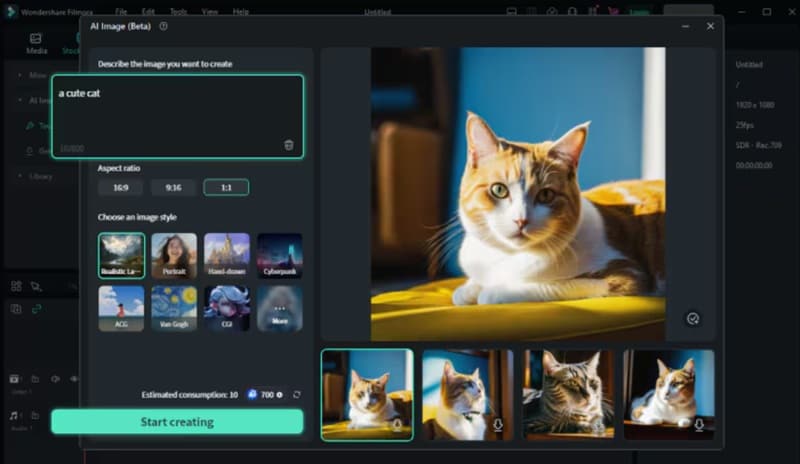Screen dimensions: 800x464
Task: Close the AI Image (Beta) dialog
Action: [x=710, y=26]
